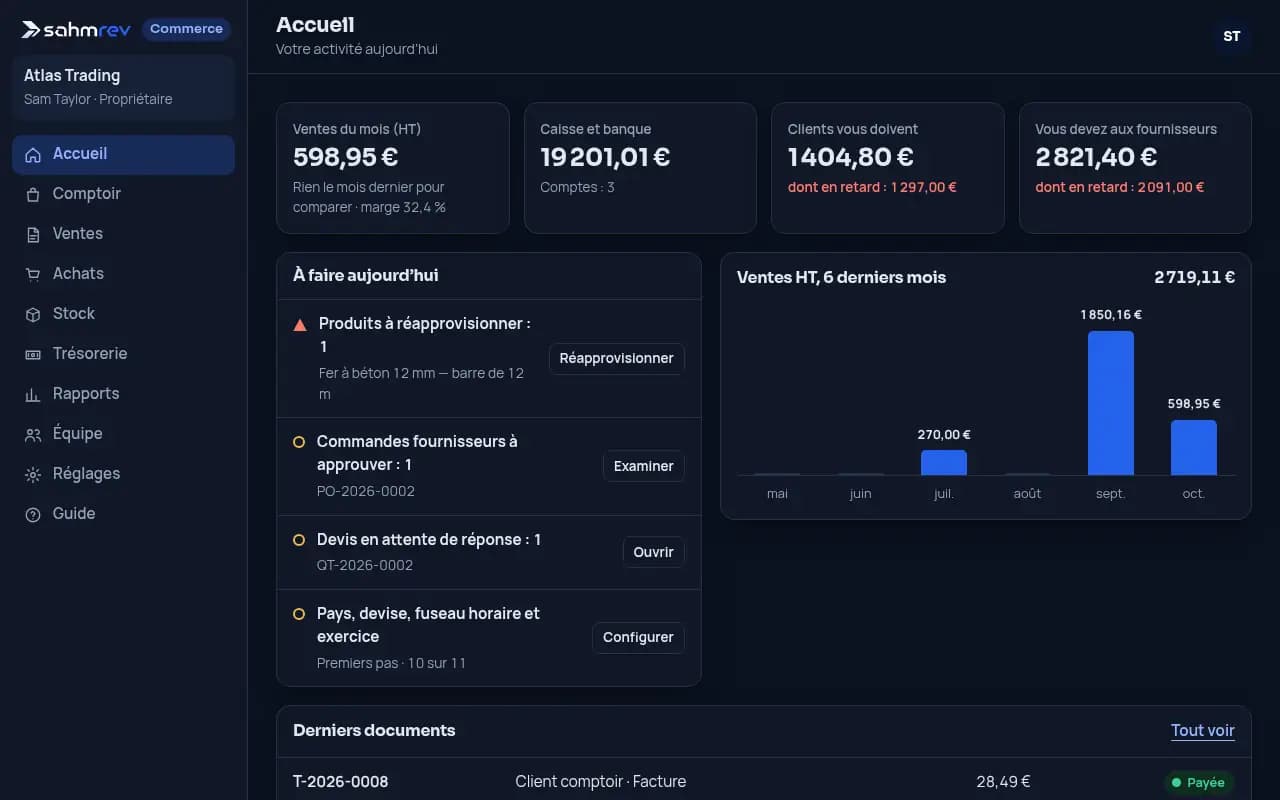This screenshot has height=800, width=1280.
Task: Click the Commerce badge
Action: tap(186, 29)
